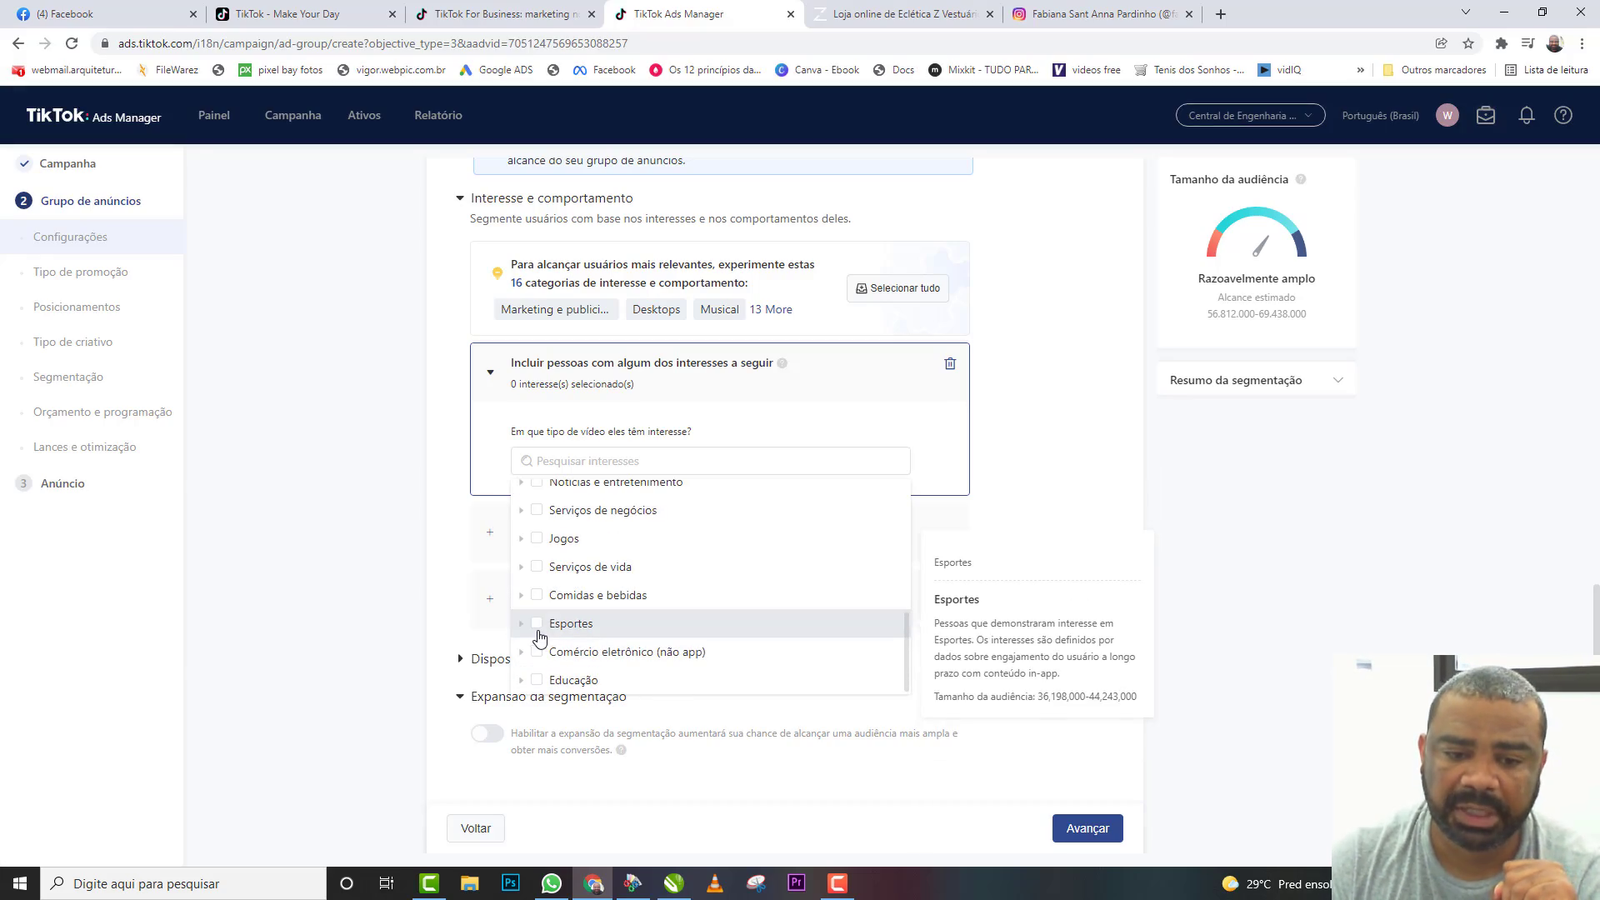Image resolution: width=1600 pixels, height=900 pixels.
Task: Check the Comidas e bebidas checkbox
Action: [x=537, y=595]
